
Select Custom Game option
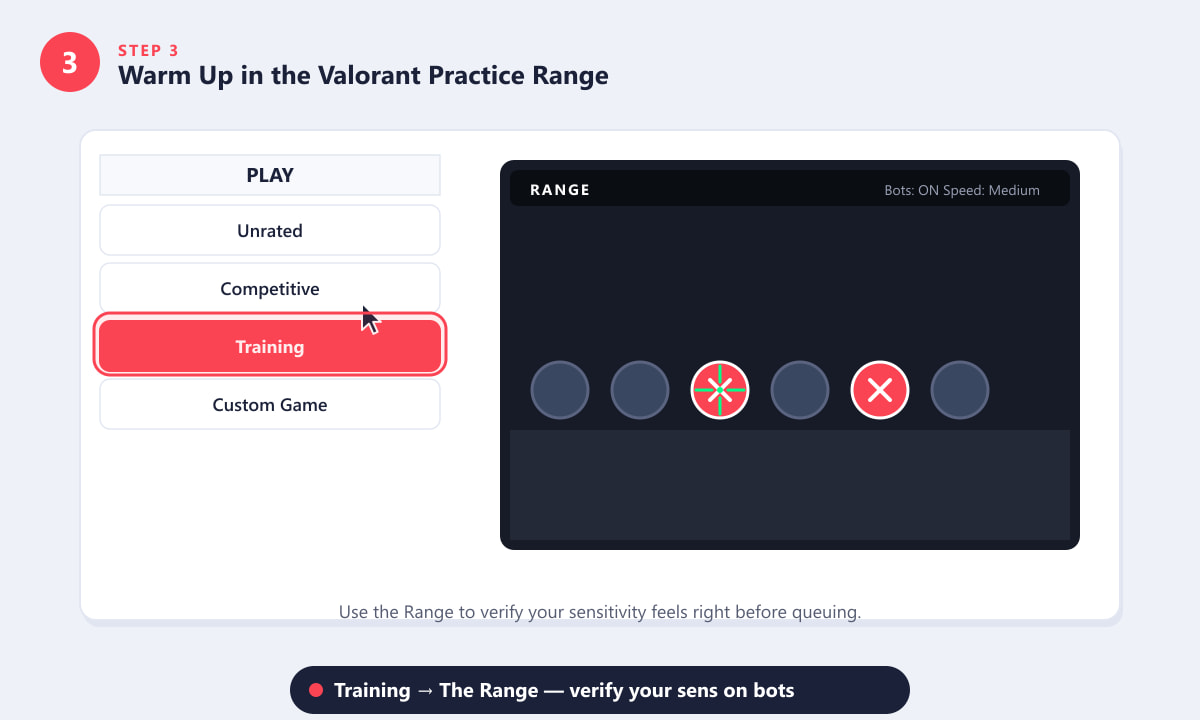click(x=270, y=404)
